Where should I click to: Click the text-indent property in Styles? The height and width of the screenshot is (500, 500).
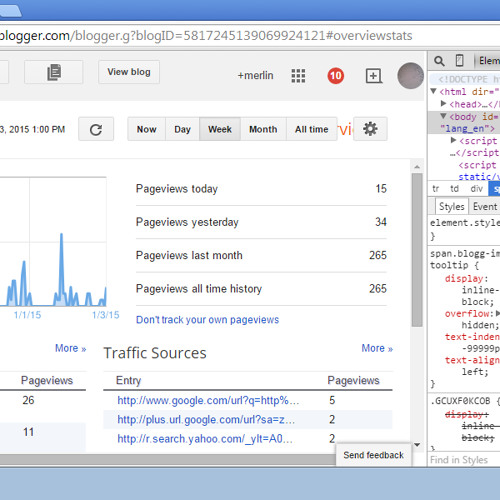coord(472,337)
